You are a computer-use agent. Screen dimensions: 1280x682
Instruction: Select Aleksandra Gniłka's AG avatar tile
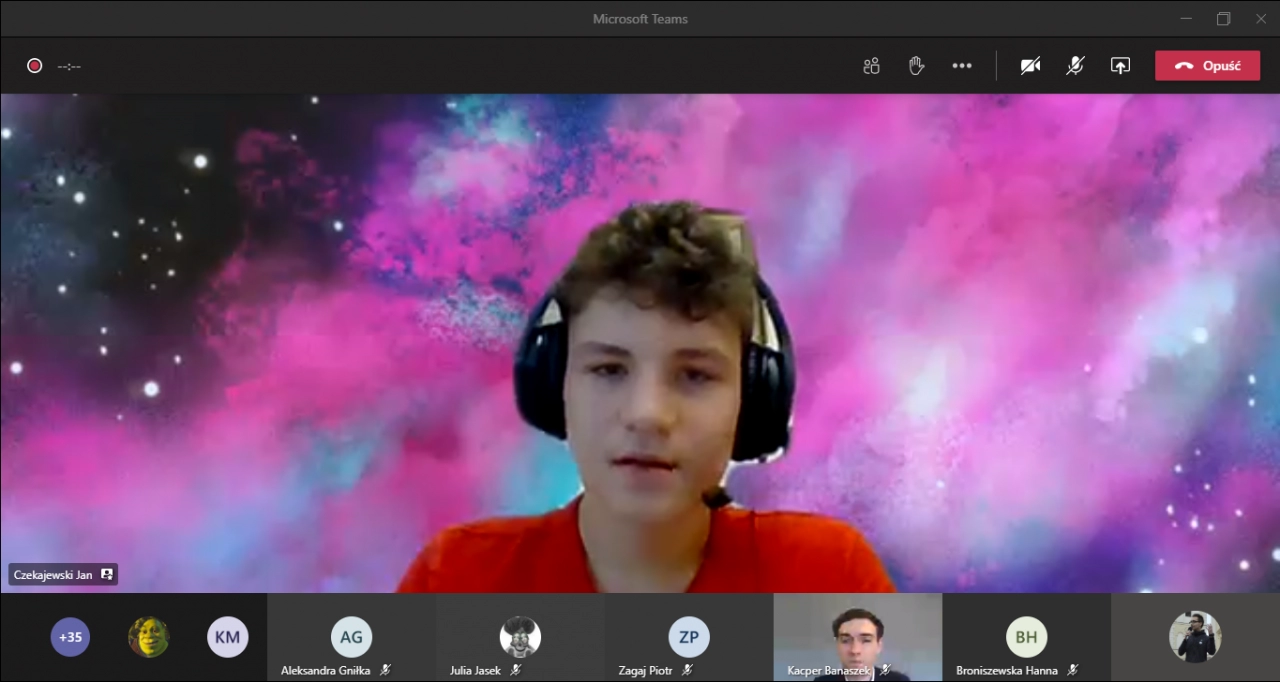pyautogui.click(x=351, y=637)
